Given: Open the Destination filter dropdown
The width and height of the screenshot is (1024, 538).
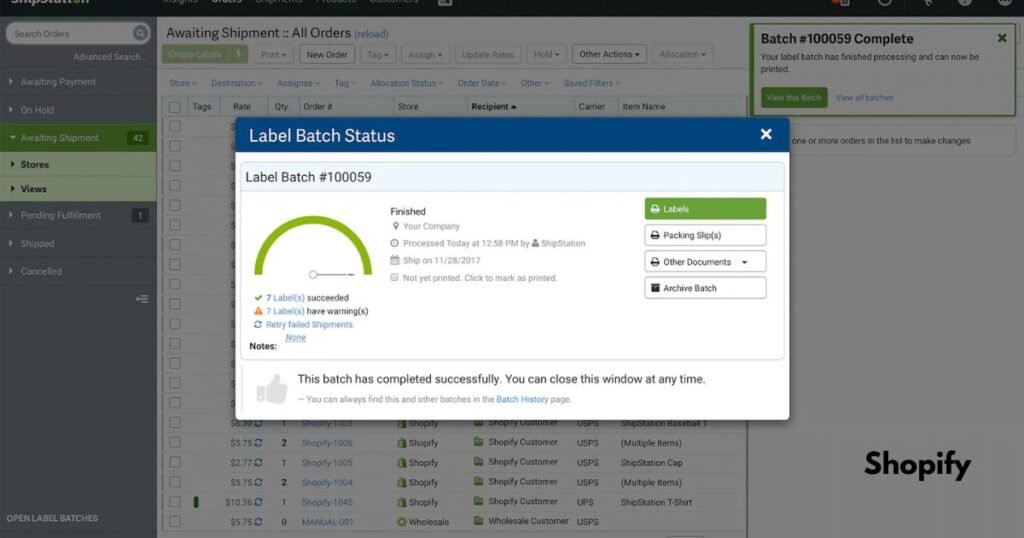Looking at the screenshot, I should point(236,83).
